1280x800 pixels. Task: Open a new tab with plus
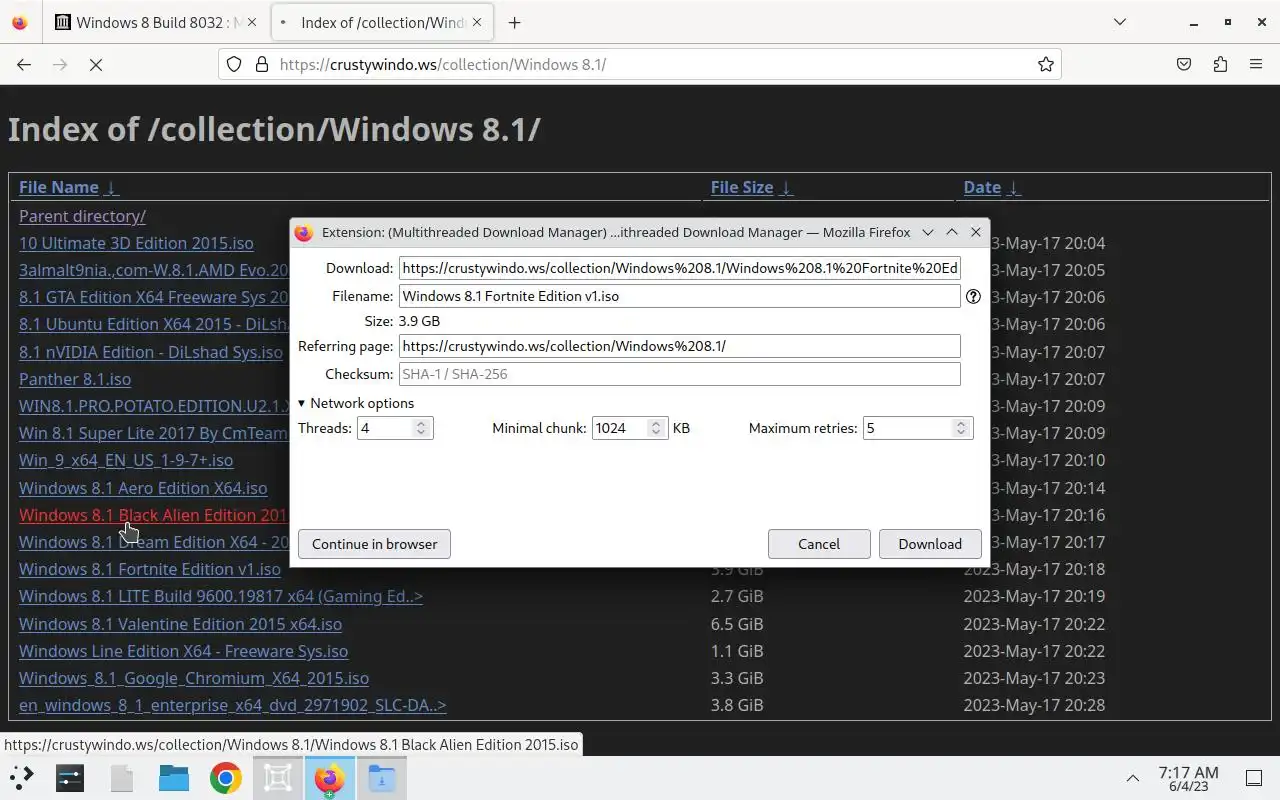(x=514, y=22)
